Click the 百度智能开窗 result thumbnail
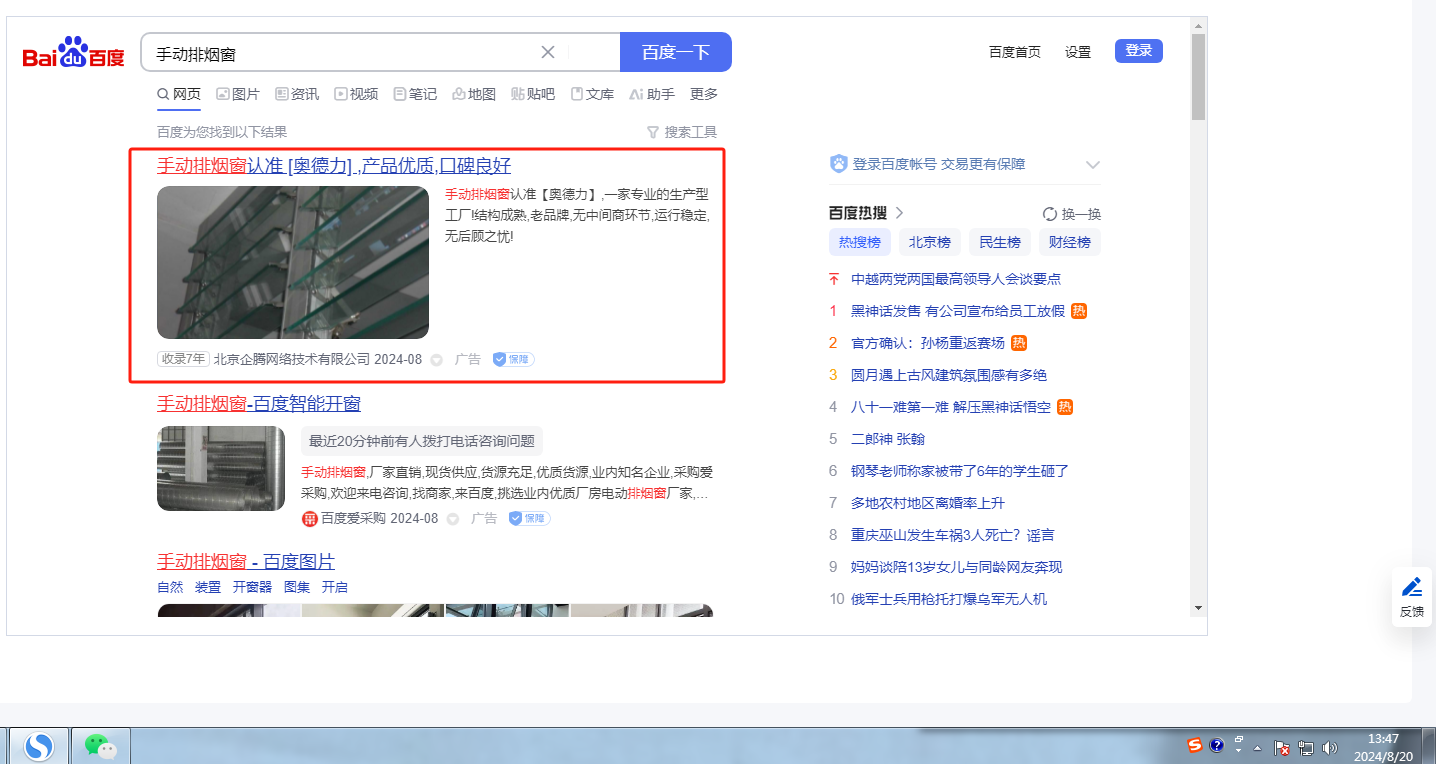Viewport: 1436px width, 764px height. coord(221,468)
